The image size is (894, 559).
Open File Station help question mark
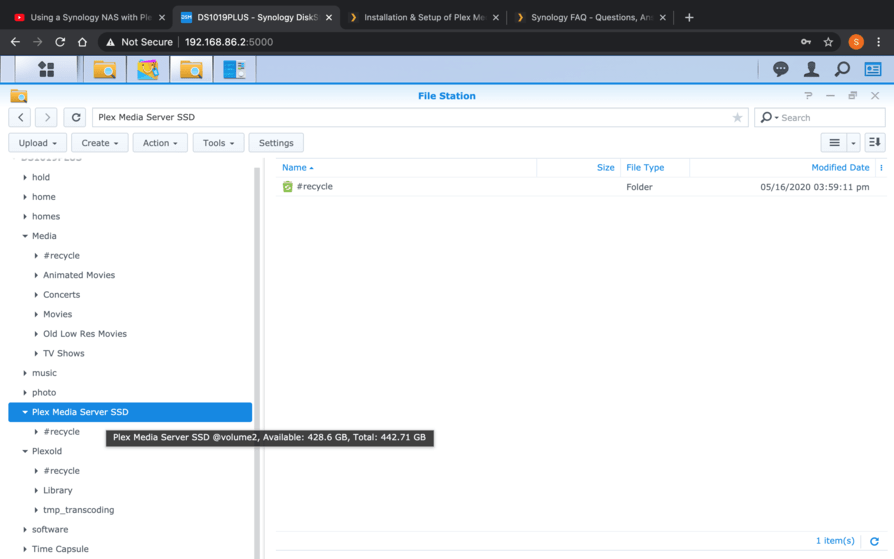tap(808, 96)
